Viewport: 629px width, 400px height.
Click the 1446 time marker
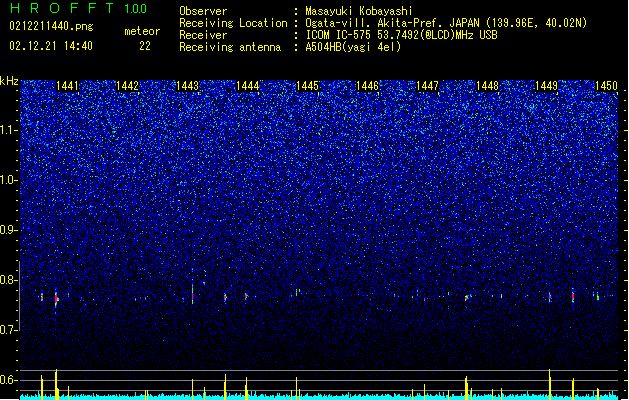point(367,86)
